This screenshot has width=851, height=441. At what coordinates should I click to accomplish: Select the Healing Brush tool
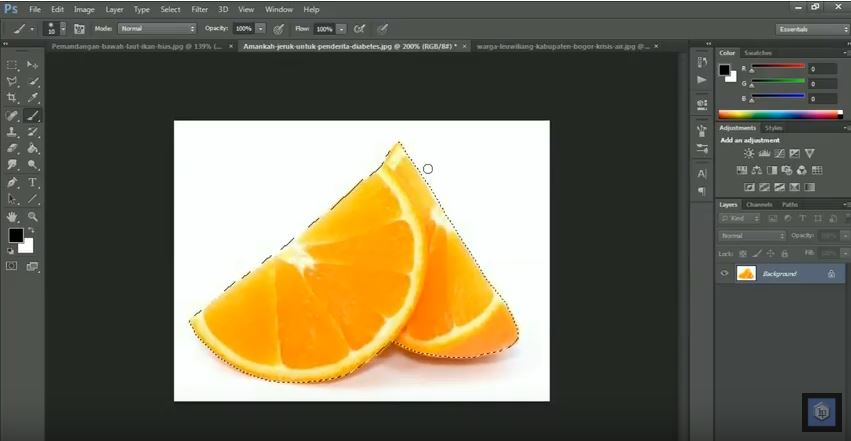click(12, 115)
